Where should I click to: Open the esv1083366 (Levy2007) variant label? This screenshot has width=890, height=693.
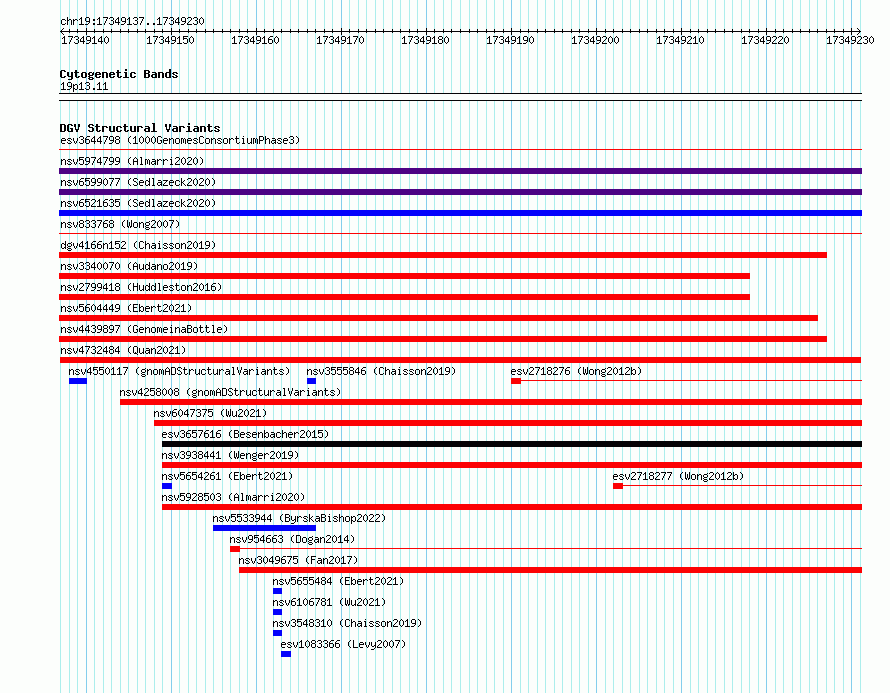pos(343,644)
